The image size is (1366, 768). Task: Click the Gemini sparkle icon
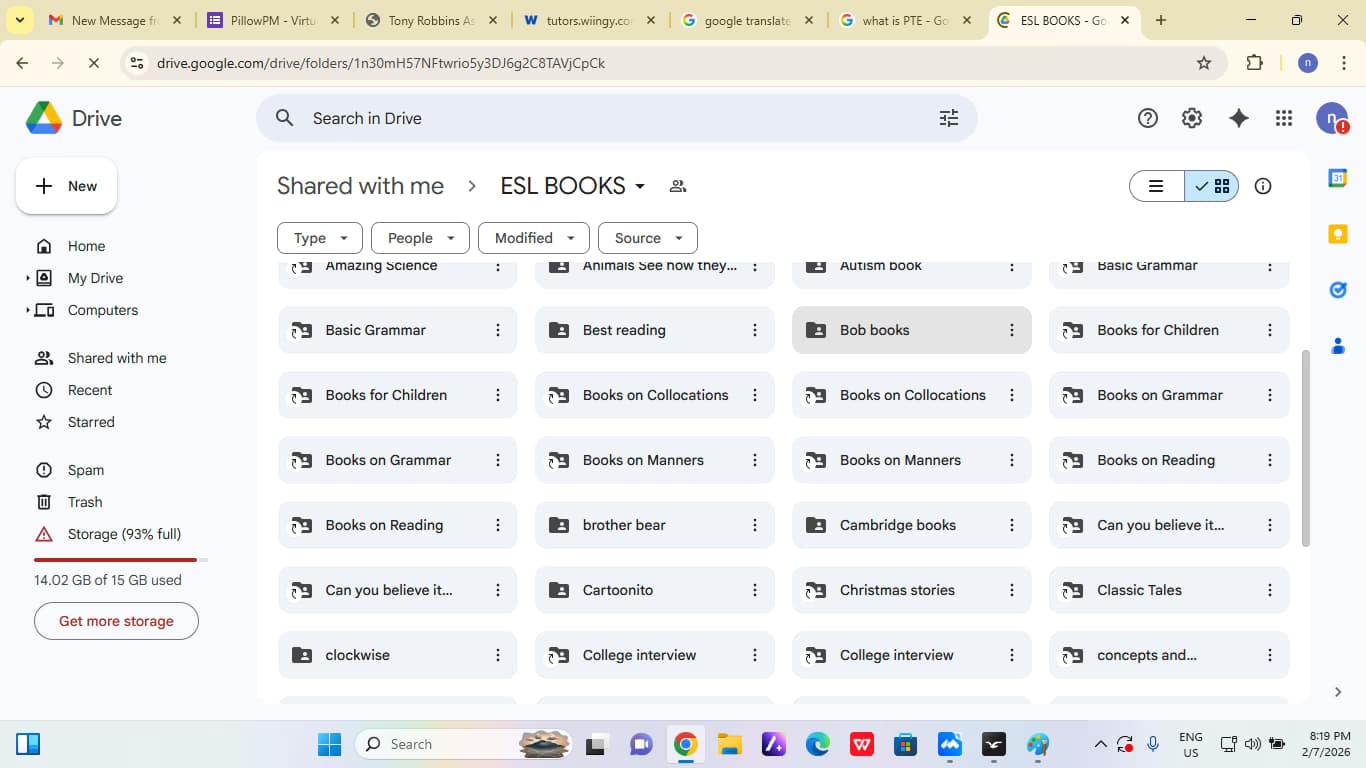[1239, 117]
